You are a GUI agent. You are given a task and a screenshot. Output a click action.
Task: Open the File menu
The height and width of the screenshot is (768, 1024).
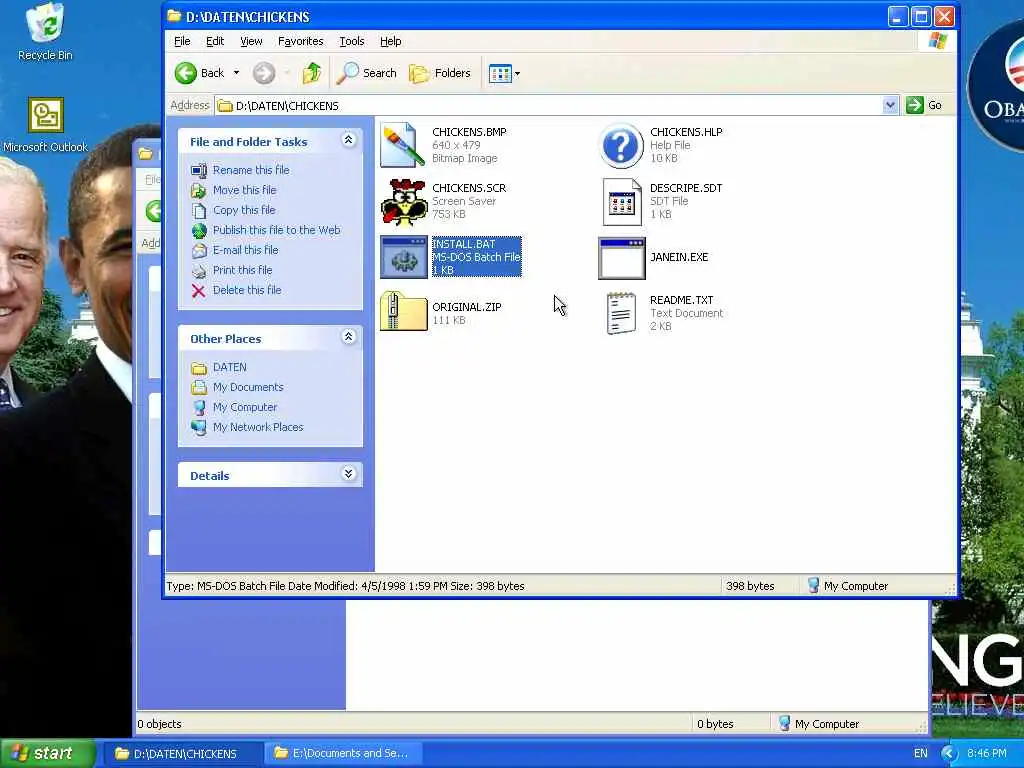coord(182,41)
